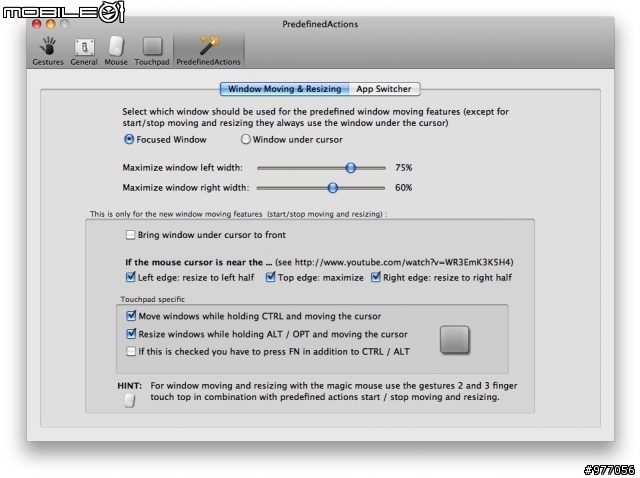This screenshot has width=640, height=478.
Task: Switch to Window Moving & Resizing tab
Action: pos(284,89)
